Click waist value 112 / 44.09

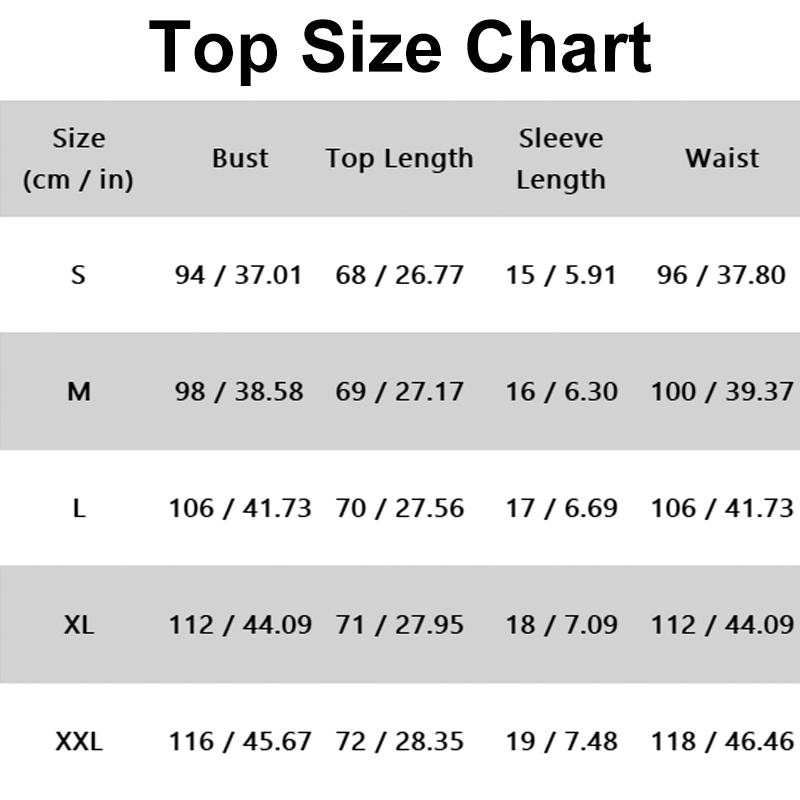click(x=722, y=624)
